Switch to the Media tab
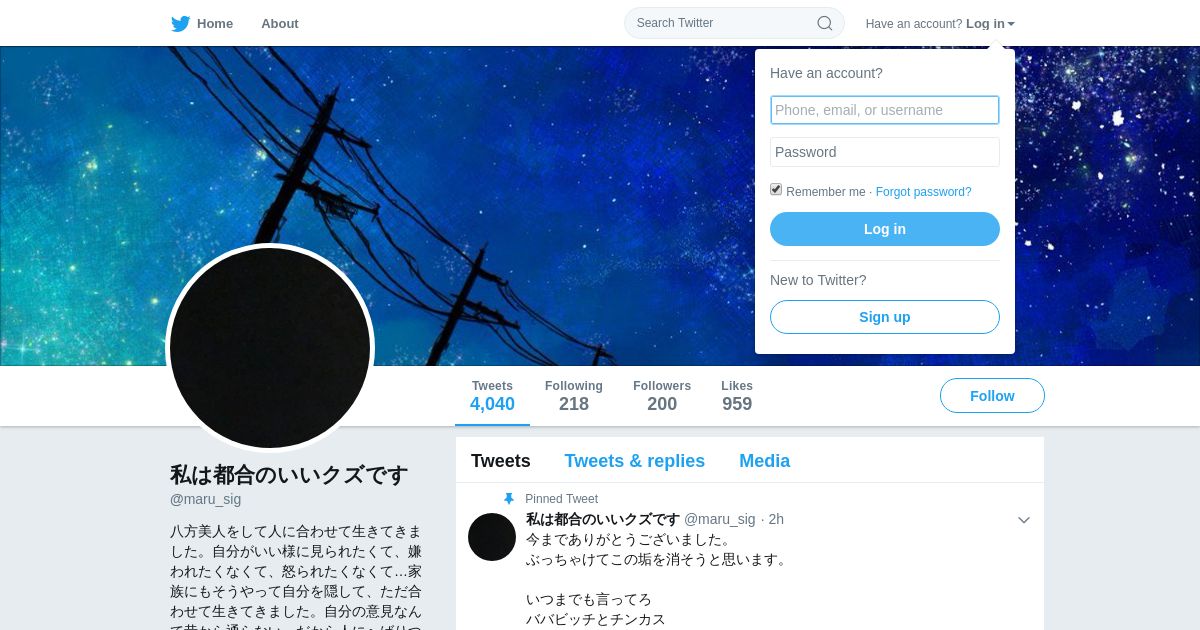Viewport: 1200px width, 630px height. (765, 461)
